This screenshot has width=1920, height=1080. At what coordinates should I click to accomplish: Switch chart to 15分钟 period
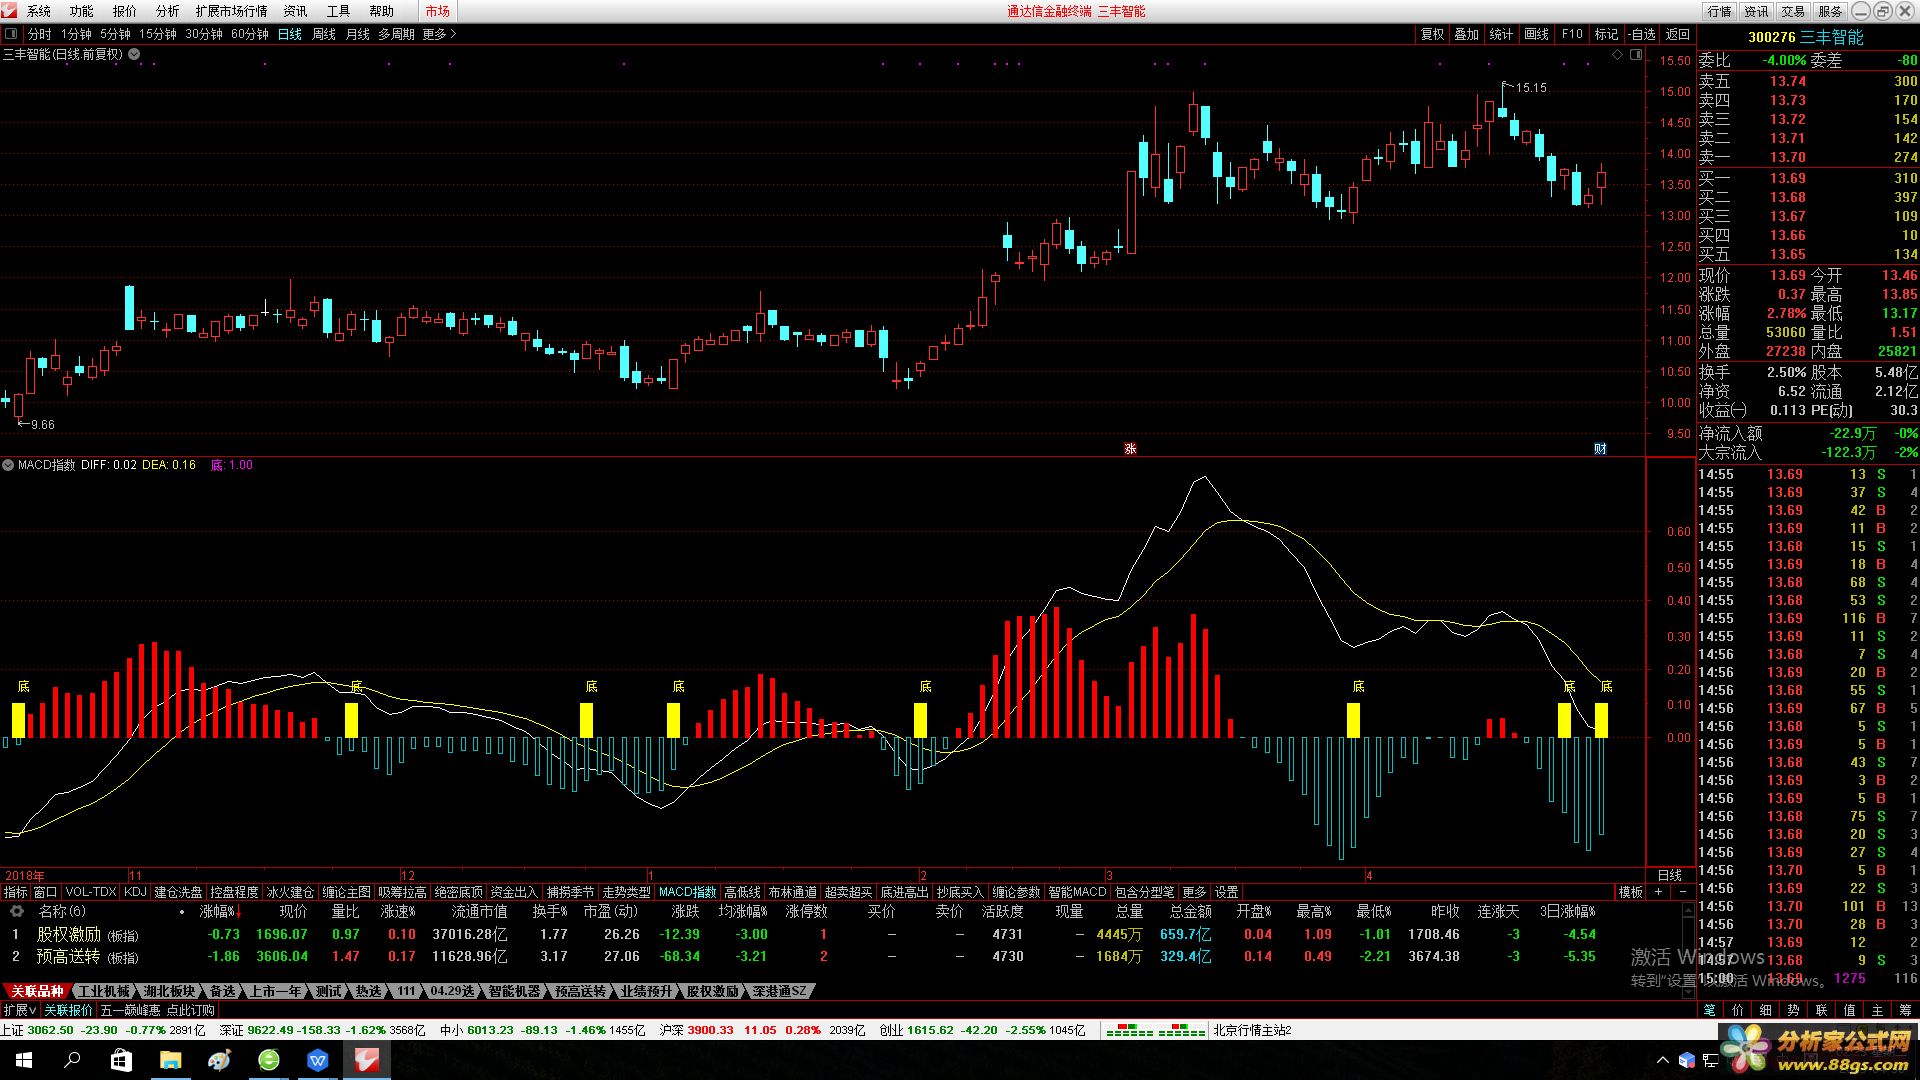tap(157, 34)
